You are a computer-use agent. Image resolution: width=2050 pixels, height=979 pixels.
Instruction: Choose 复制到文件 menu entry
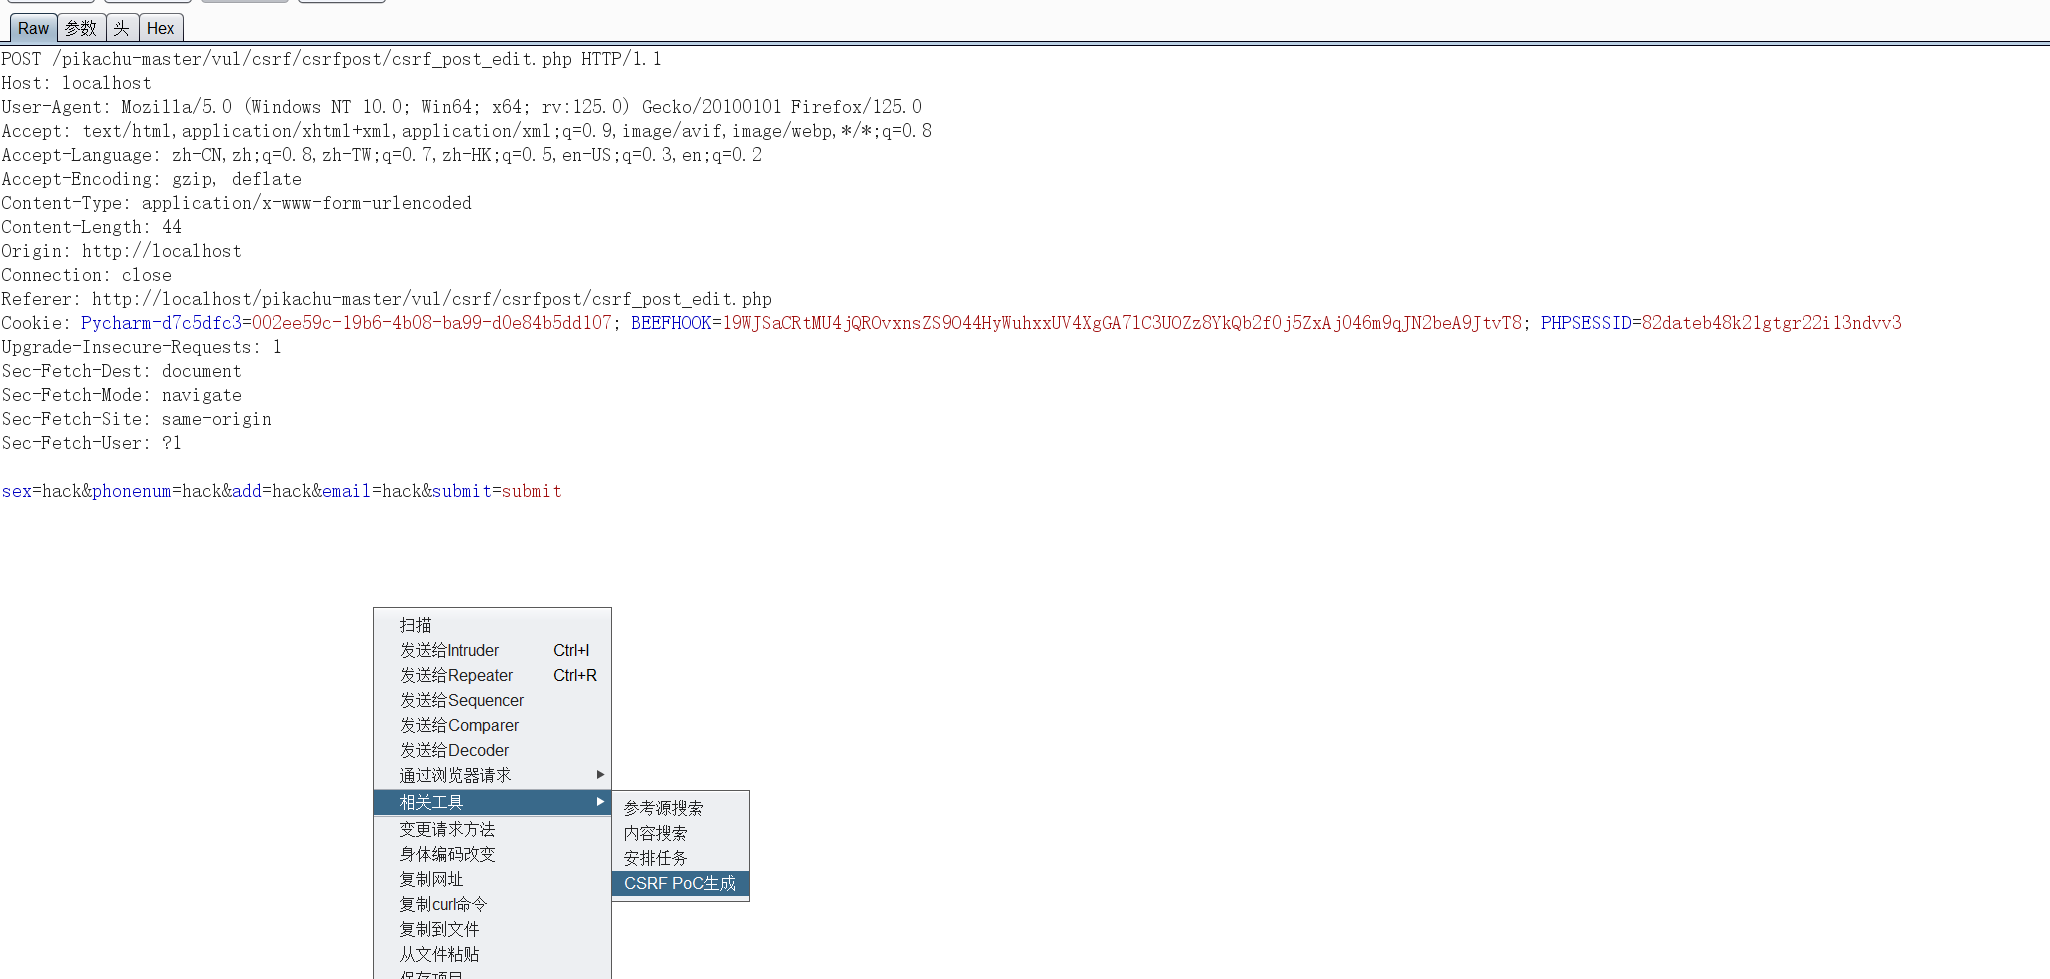click(x=492, y=929)
